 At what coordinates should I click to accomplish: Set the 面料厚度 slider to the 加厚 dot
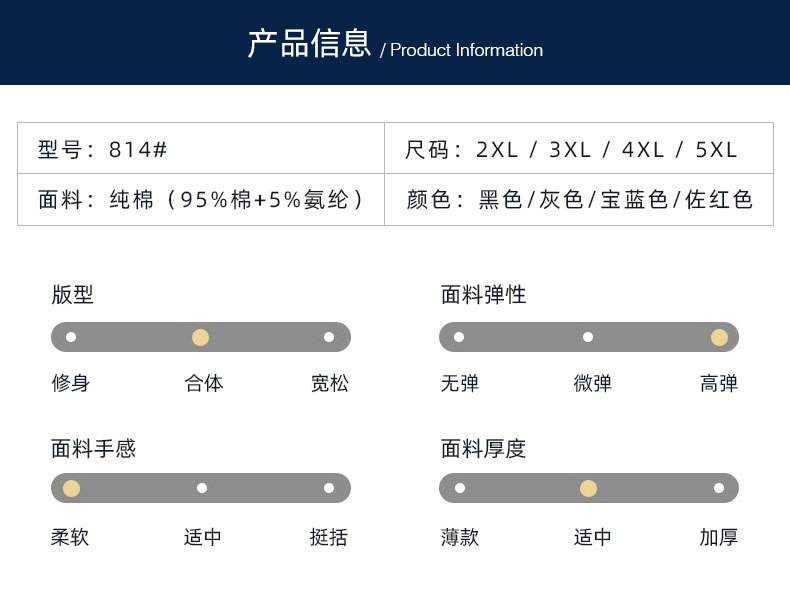719,488
